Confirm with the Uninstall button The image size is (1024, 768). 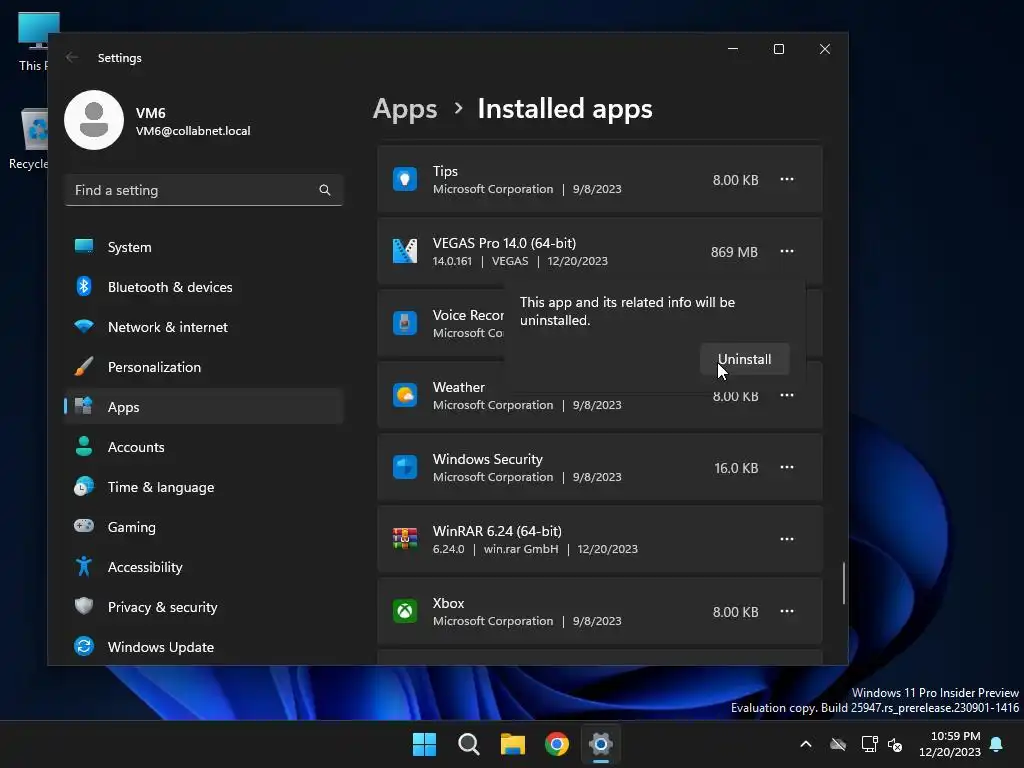(744, 359)
